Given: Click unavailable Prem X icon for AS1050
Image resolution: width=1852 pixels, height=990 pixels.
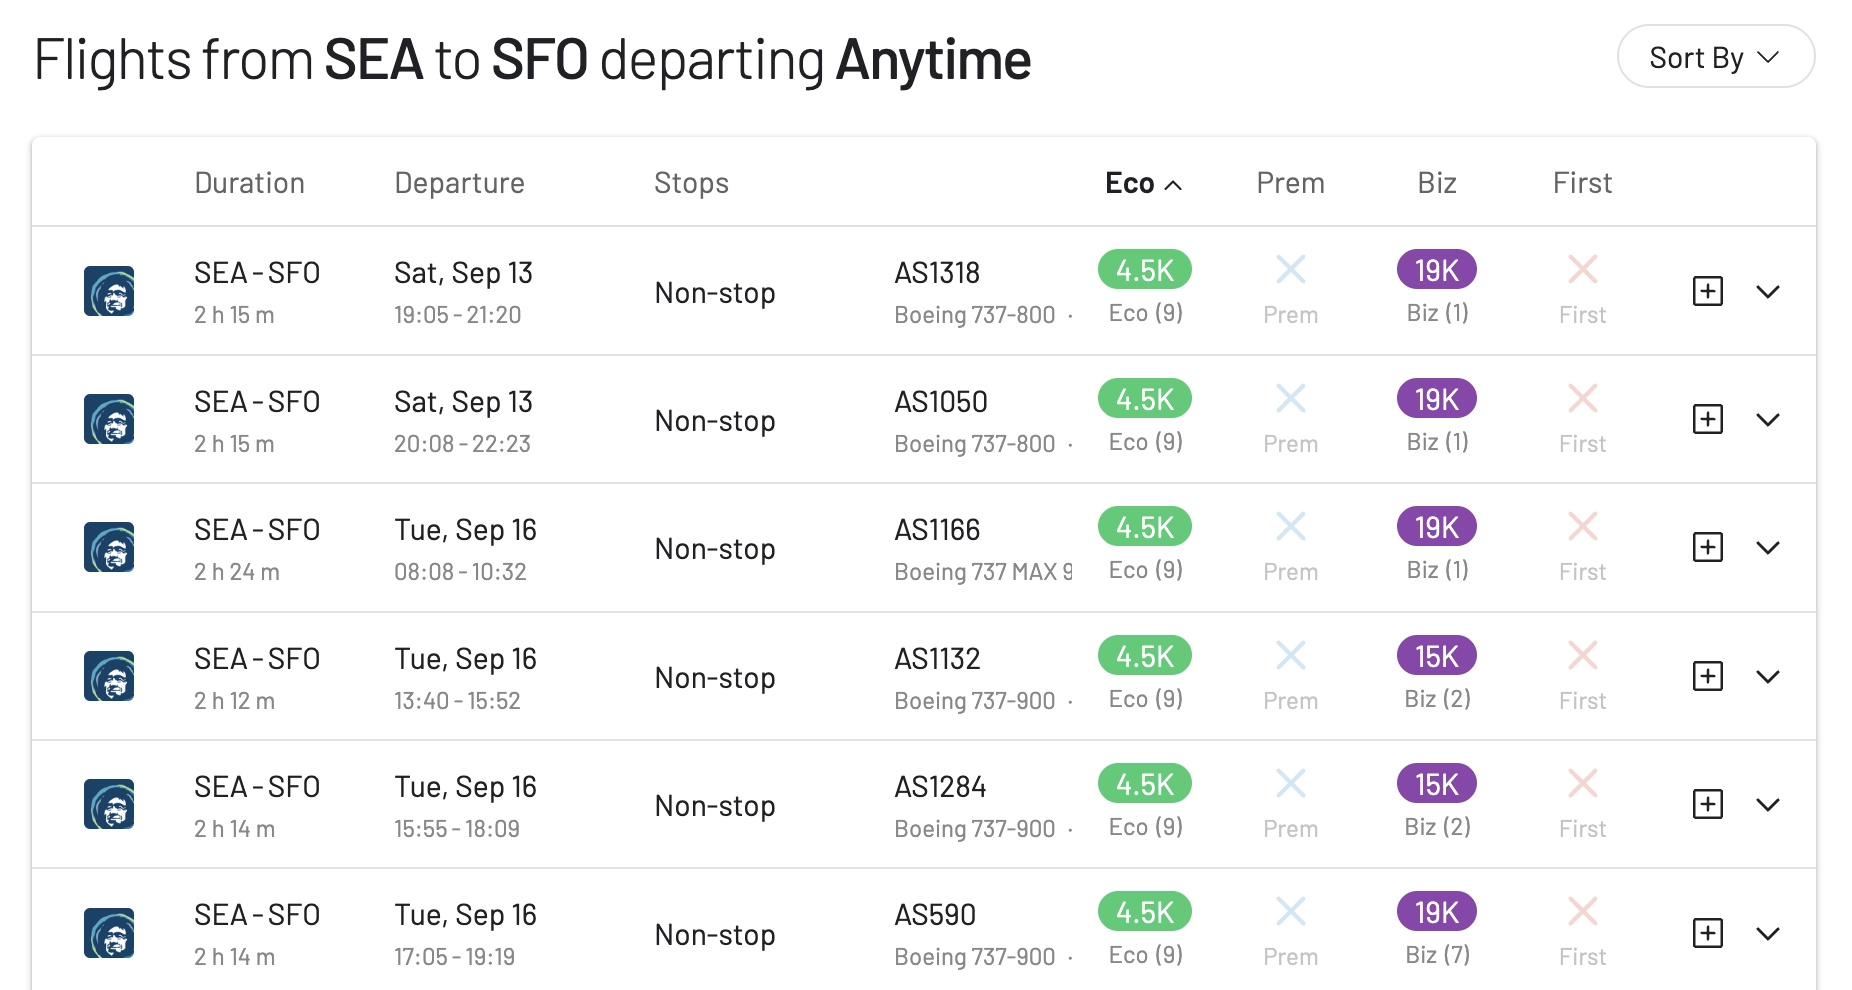Looking at the screenshot, I should [1291, 398].
